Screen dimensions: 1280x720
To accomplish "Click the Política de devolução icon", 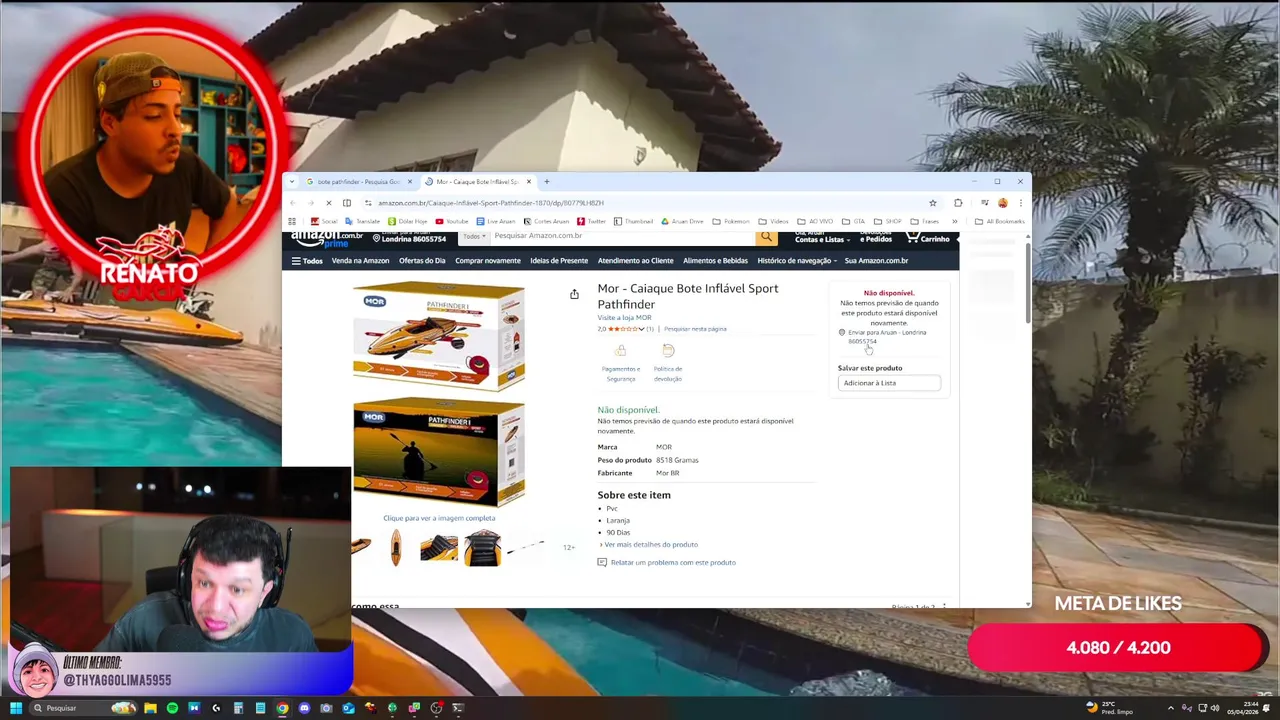I will click(x=668, y=351).
